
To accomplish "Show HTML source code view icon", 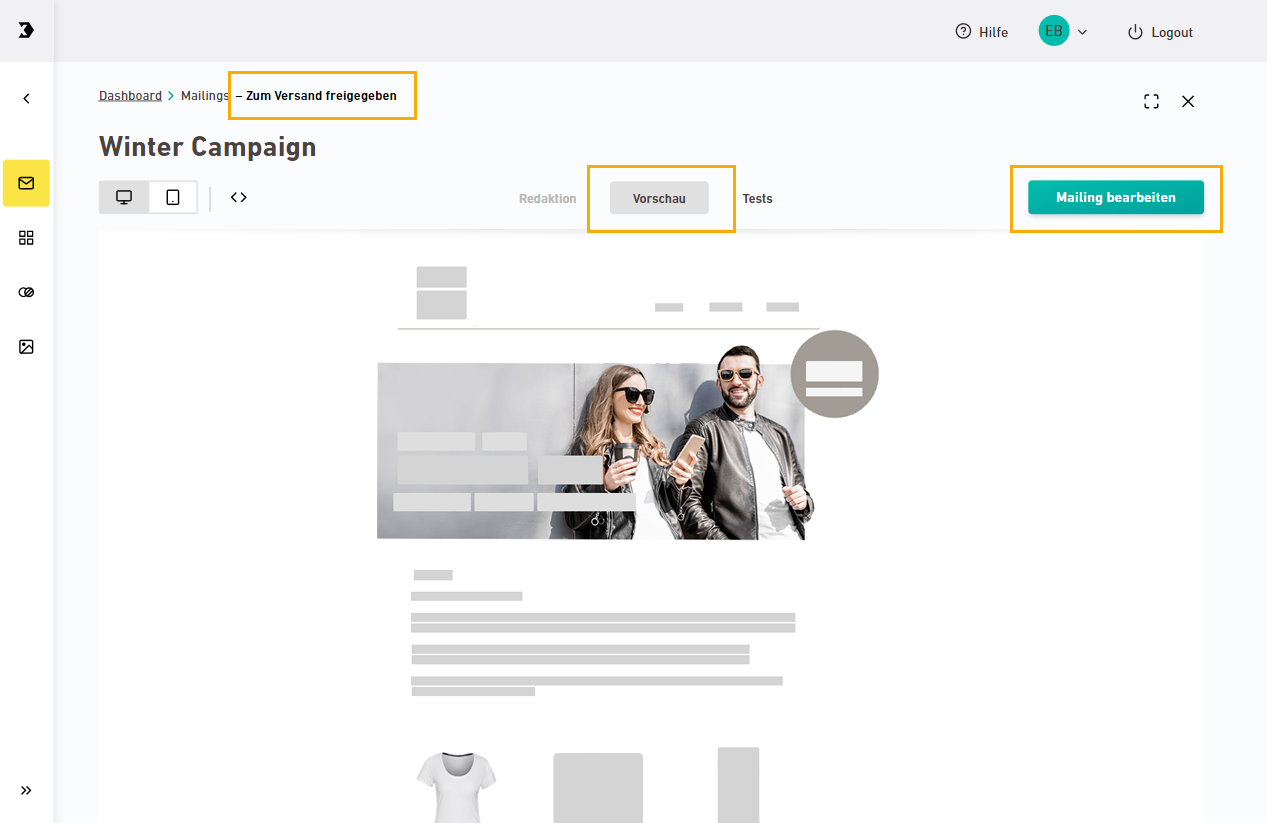I will [238, 197].
